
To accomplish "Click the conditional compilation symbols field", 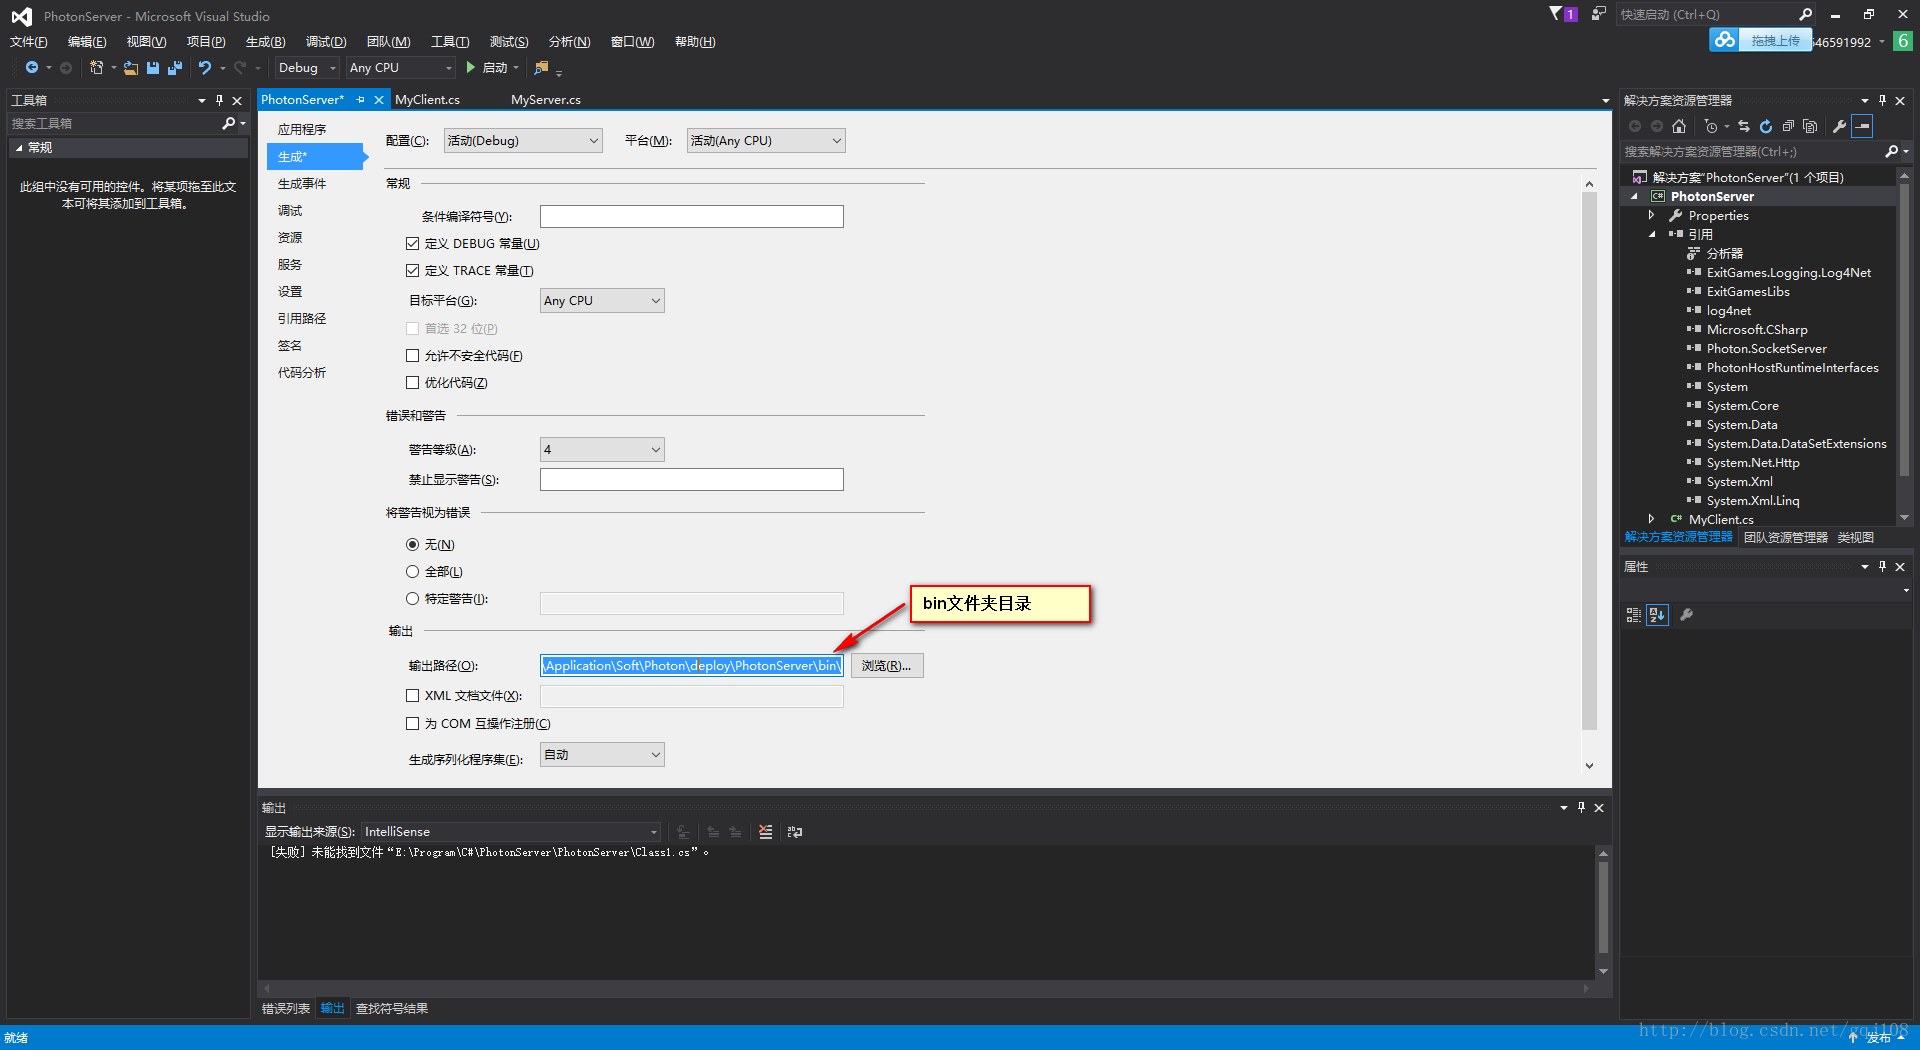I will (692, 217).
